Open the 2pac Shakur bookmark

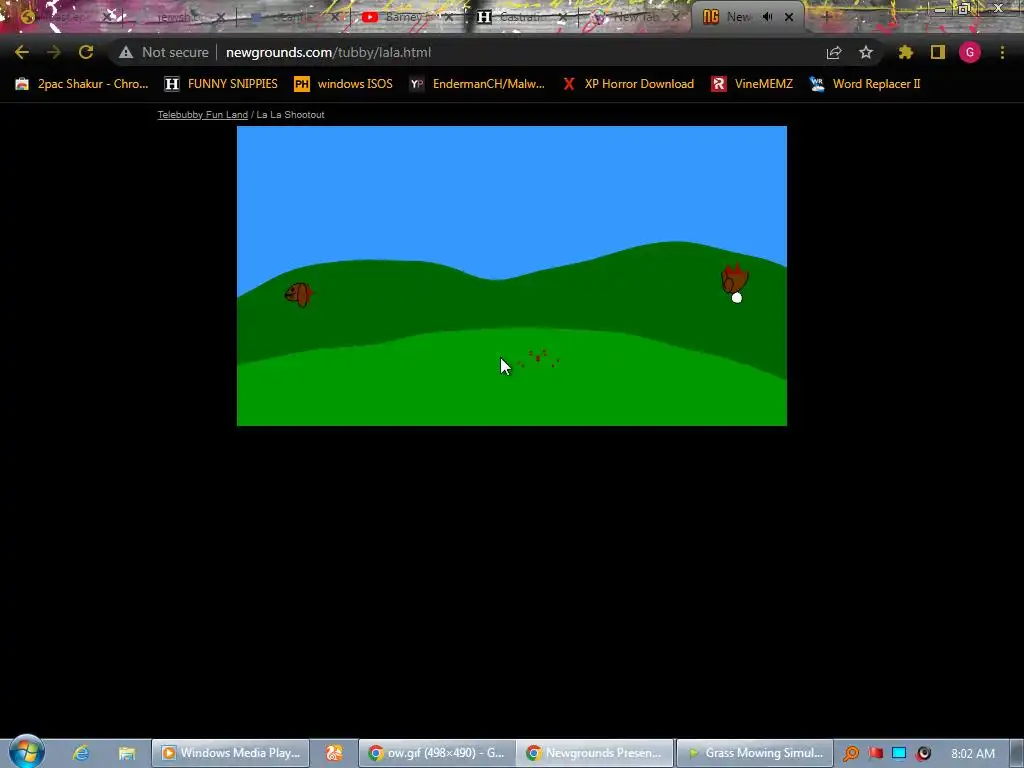82,84
